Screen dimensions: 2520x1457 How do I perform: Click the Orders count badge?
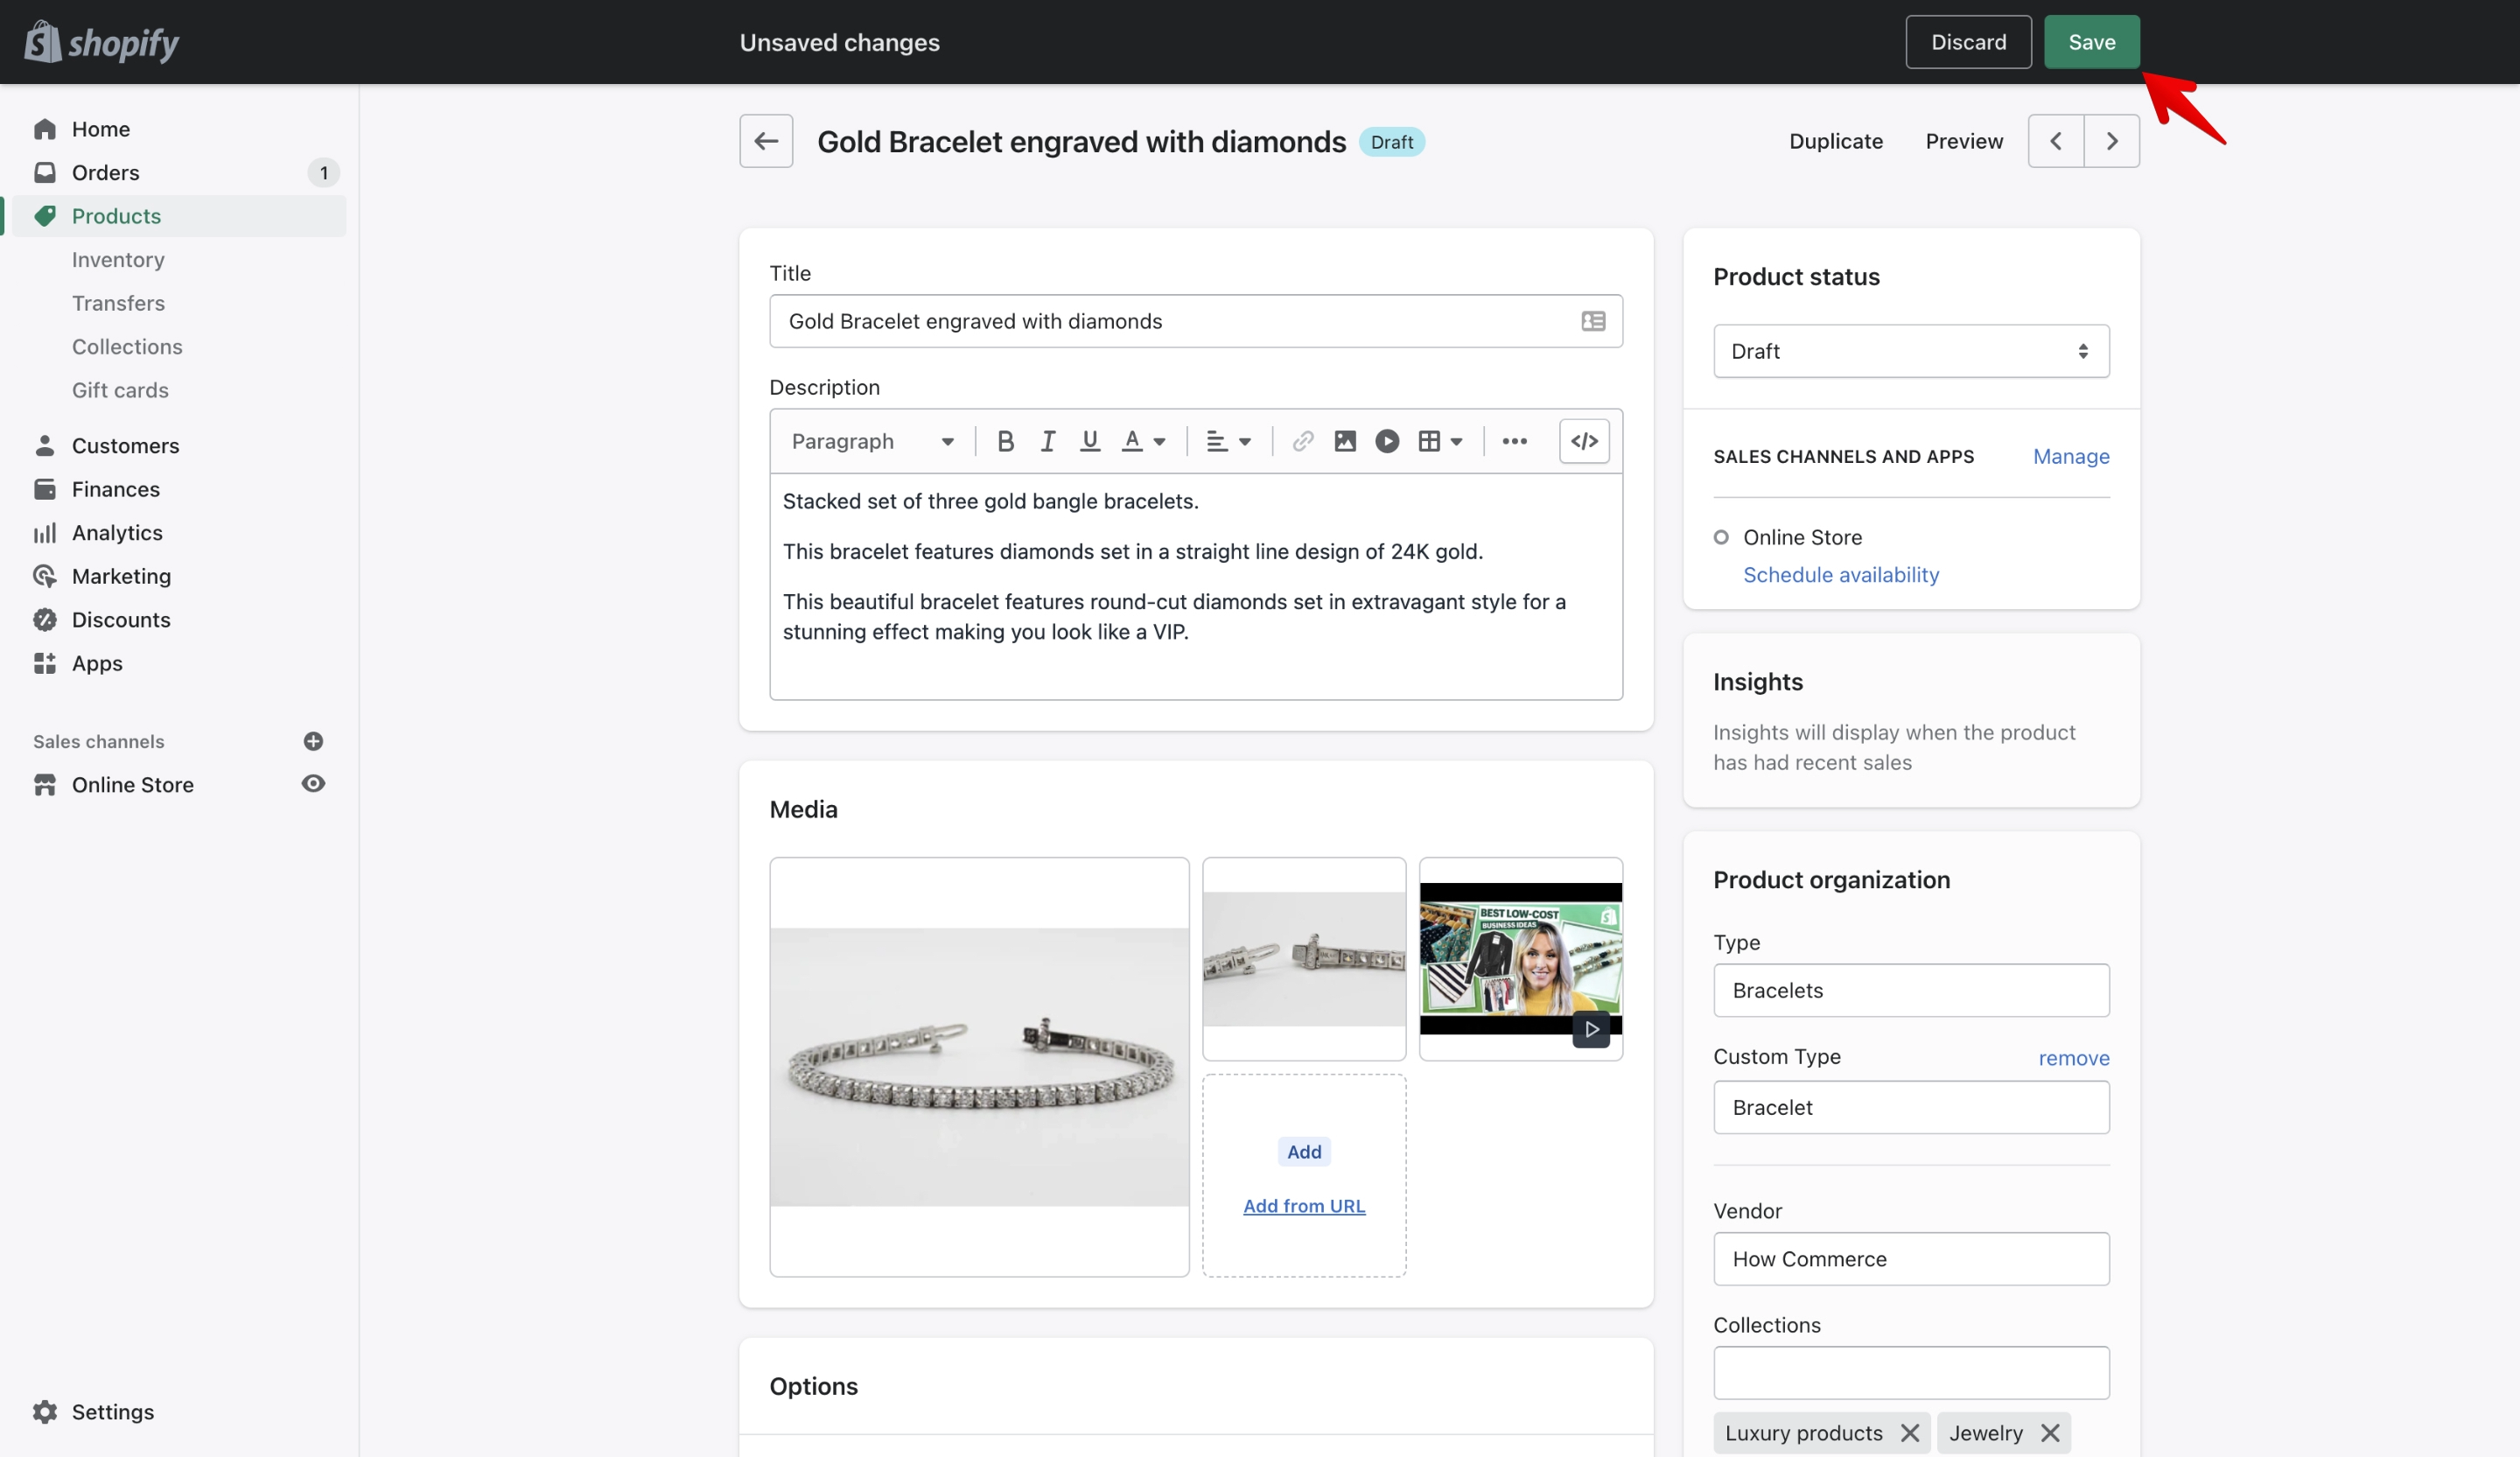coord(323,172)
